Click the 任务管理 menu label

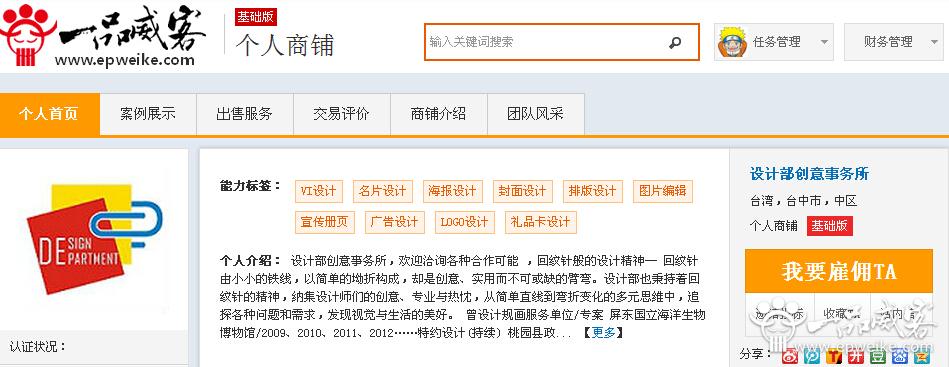coord(777,42)
